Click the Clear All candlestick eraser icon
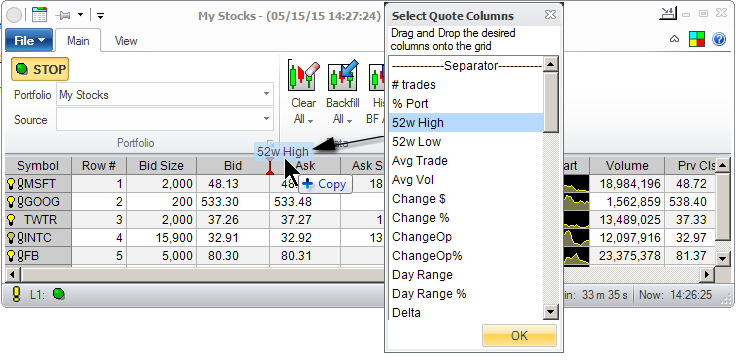Screen dimensions: 742x363 pyautogui.click(x=303, y=76)
